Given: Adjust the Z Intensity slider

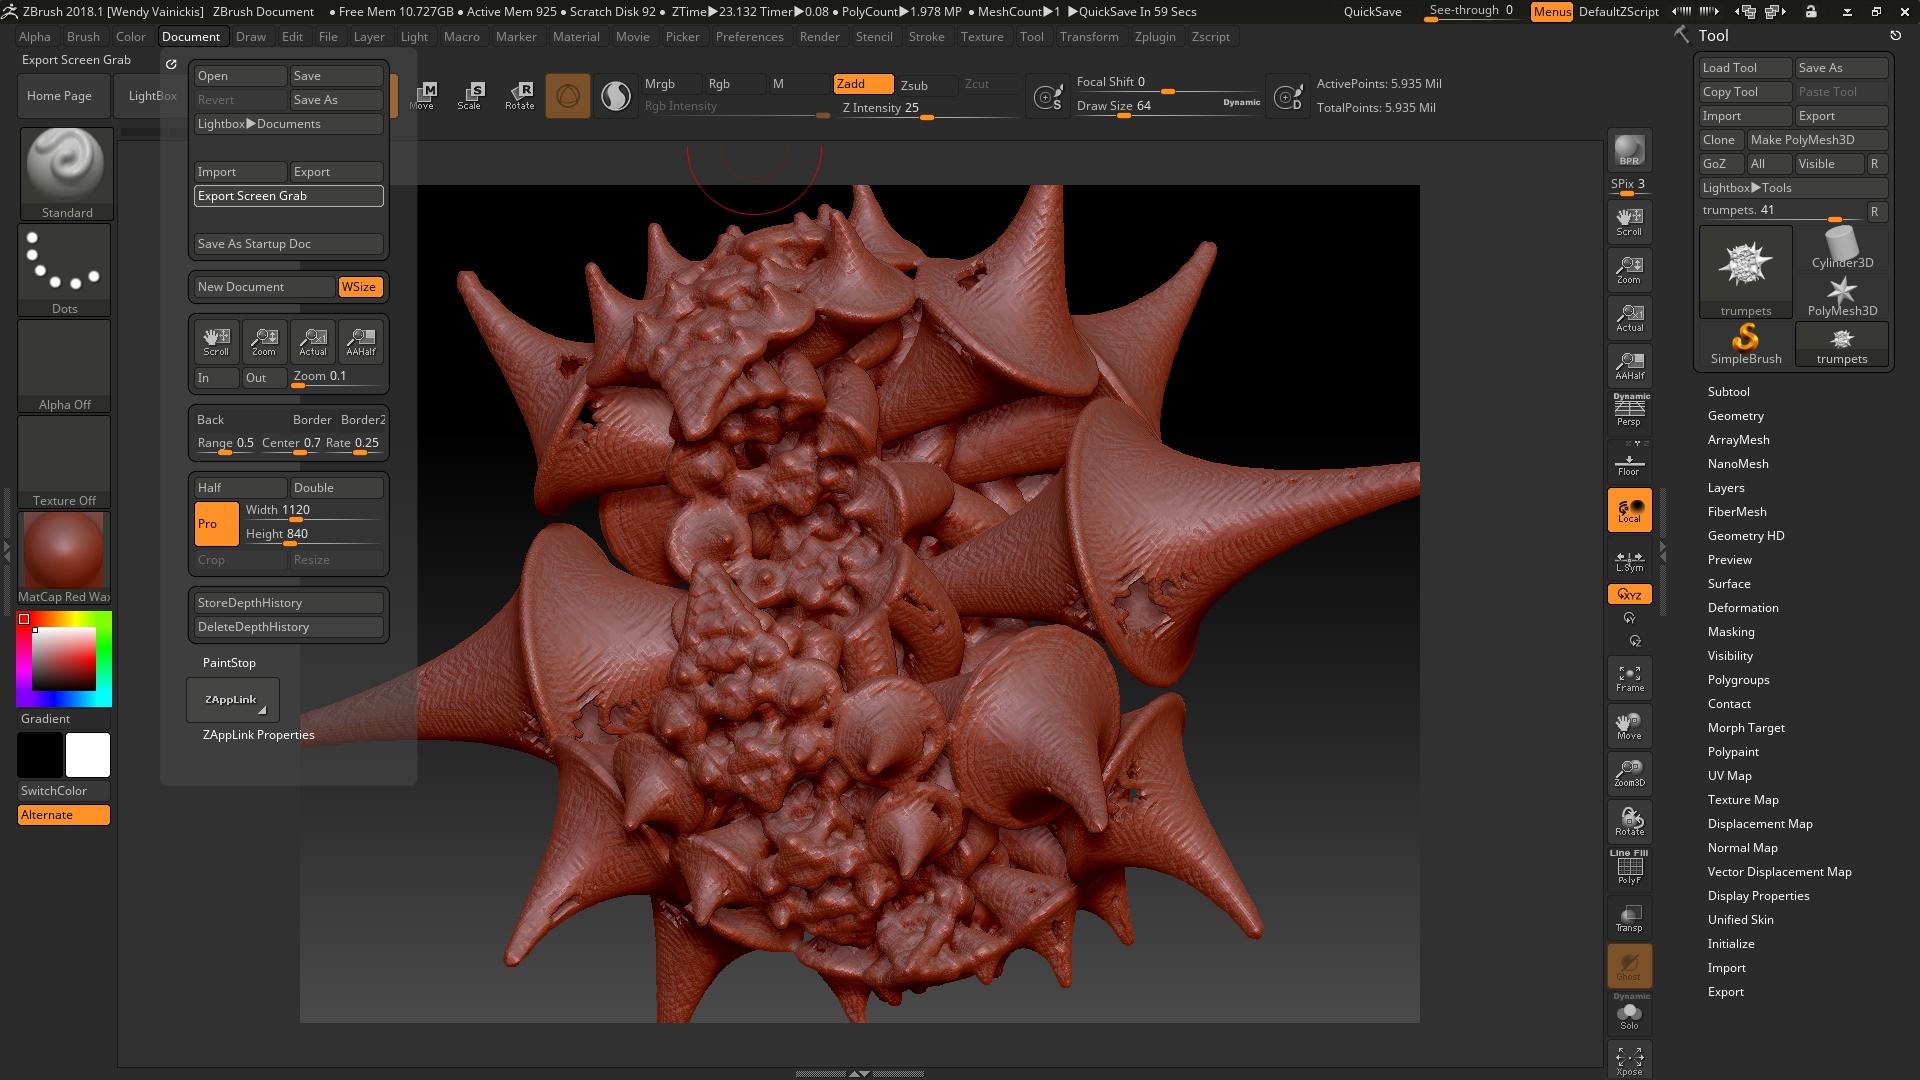Looking at the screenshot, I should (928, 109).
